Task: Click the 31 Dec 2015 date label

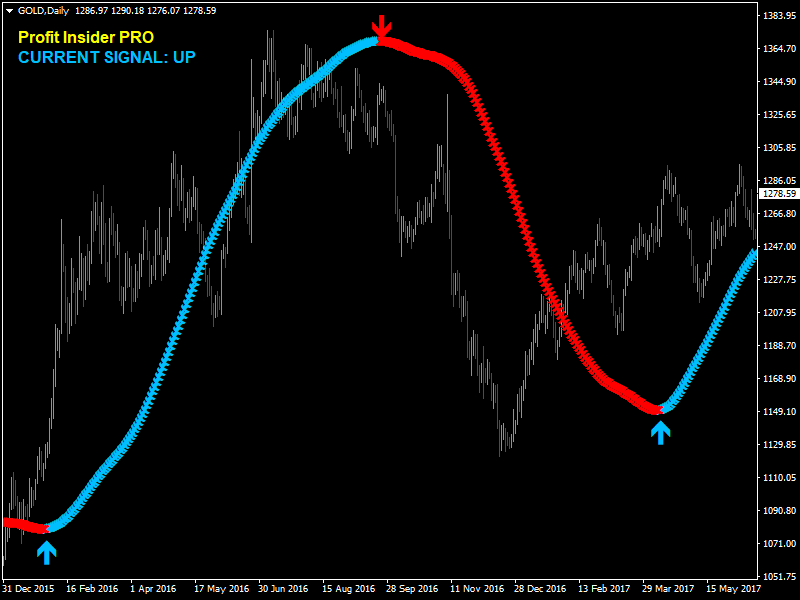Action: (28, 589)
